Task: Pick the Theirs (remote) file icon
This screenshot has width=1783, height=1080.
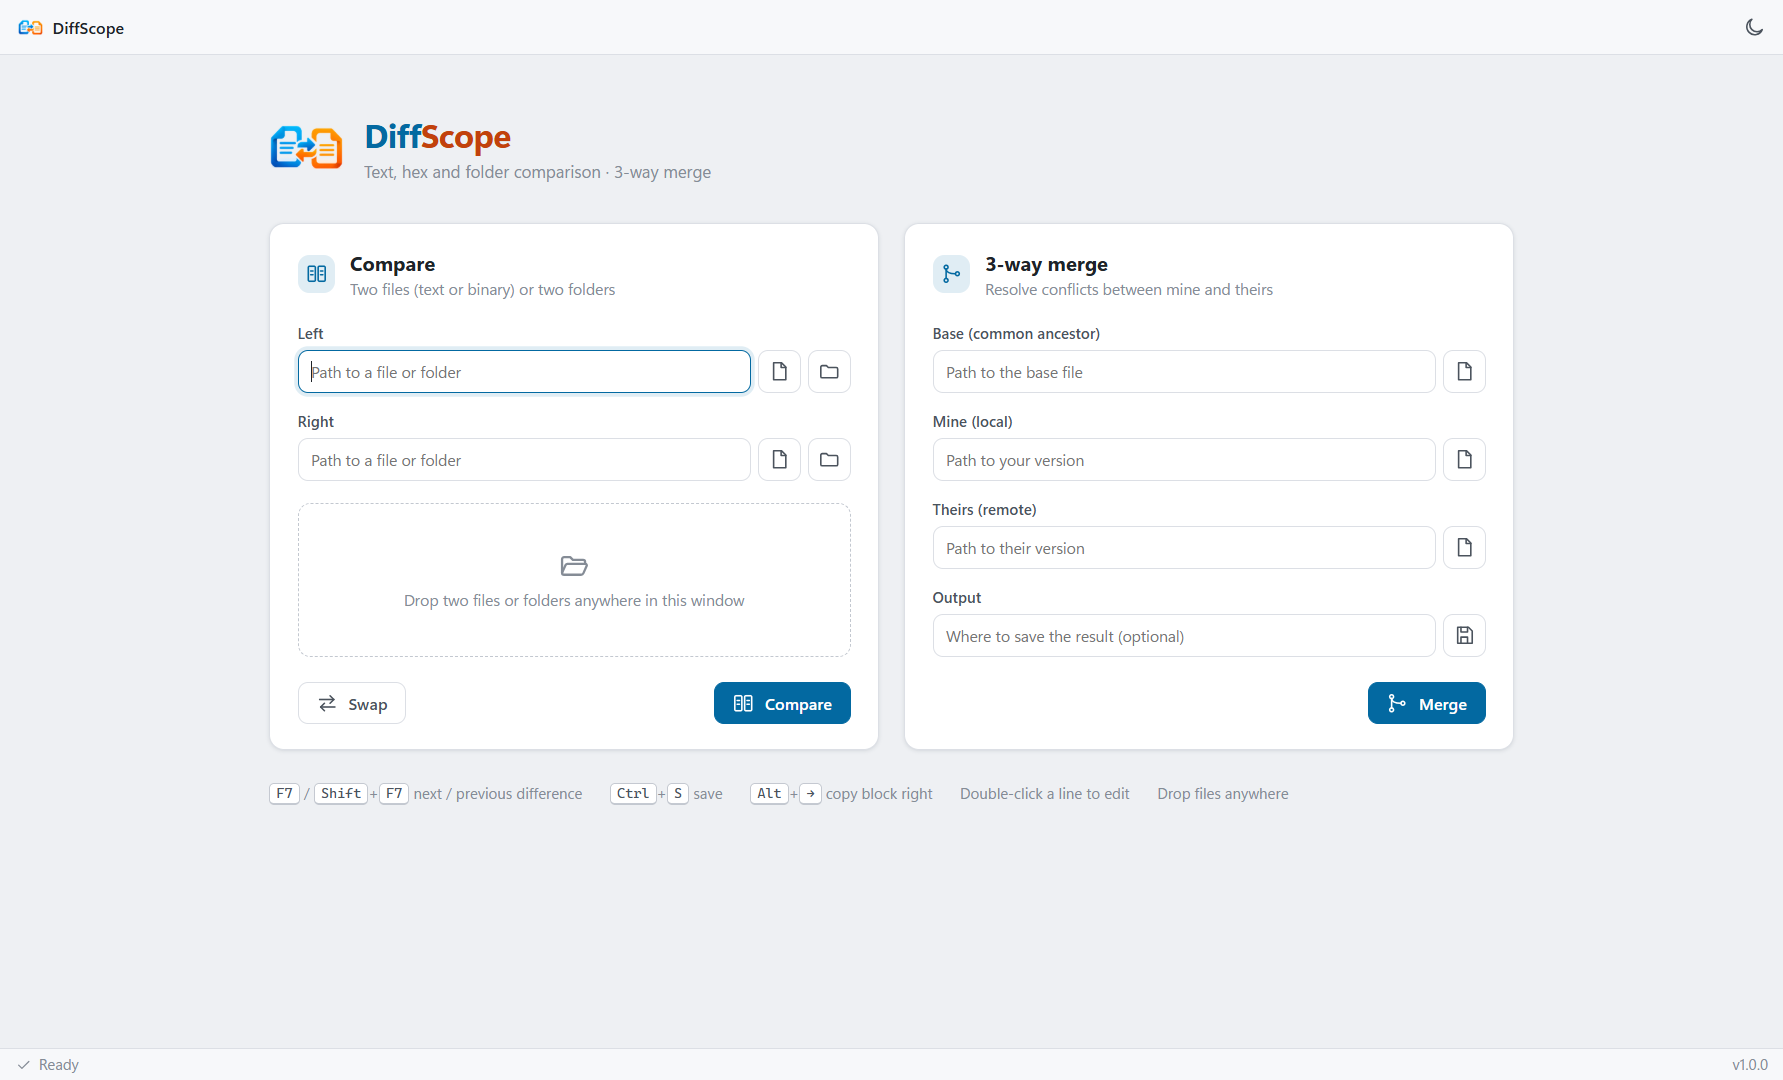Action: click(1464, 548)
